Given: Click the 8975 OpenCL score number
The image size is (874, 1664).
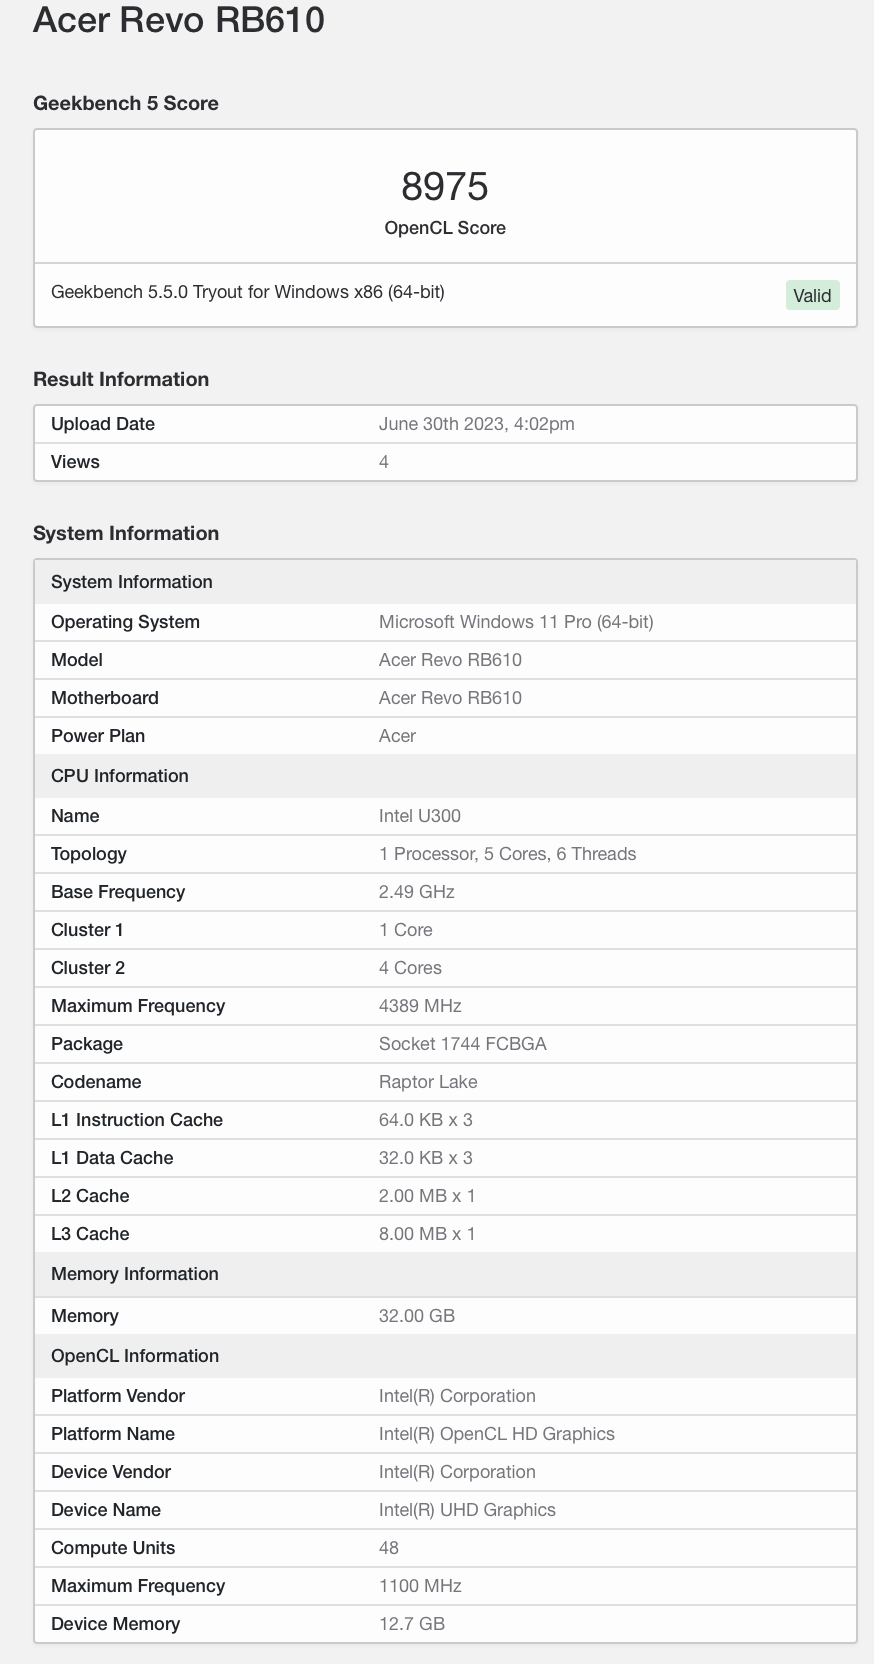Looking at the screenshot, I should [x=444, y=187].
